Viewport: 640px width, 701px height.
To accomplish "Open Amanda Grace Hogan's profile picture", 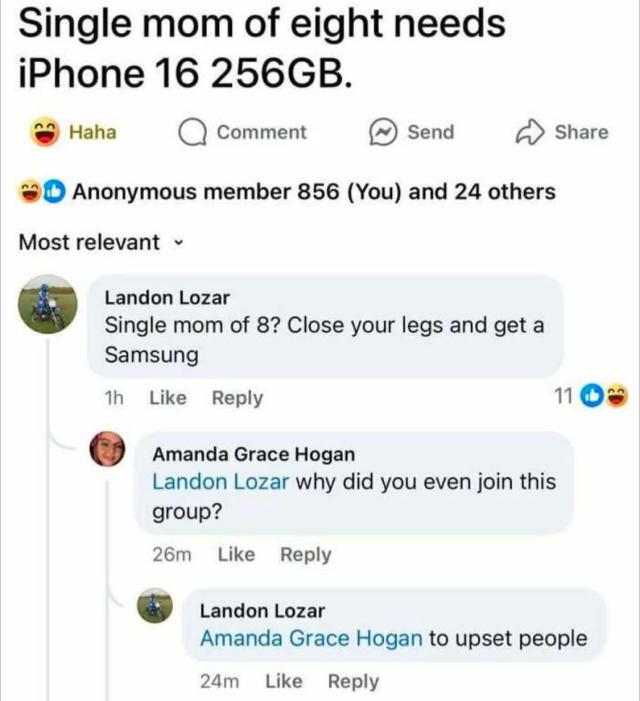I will coord(107,449).
